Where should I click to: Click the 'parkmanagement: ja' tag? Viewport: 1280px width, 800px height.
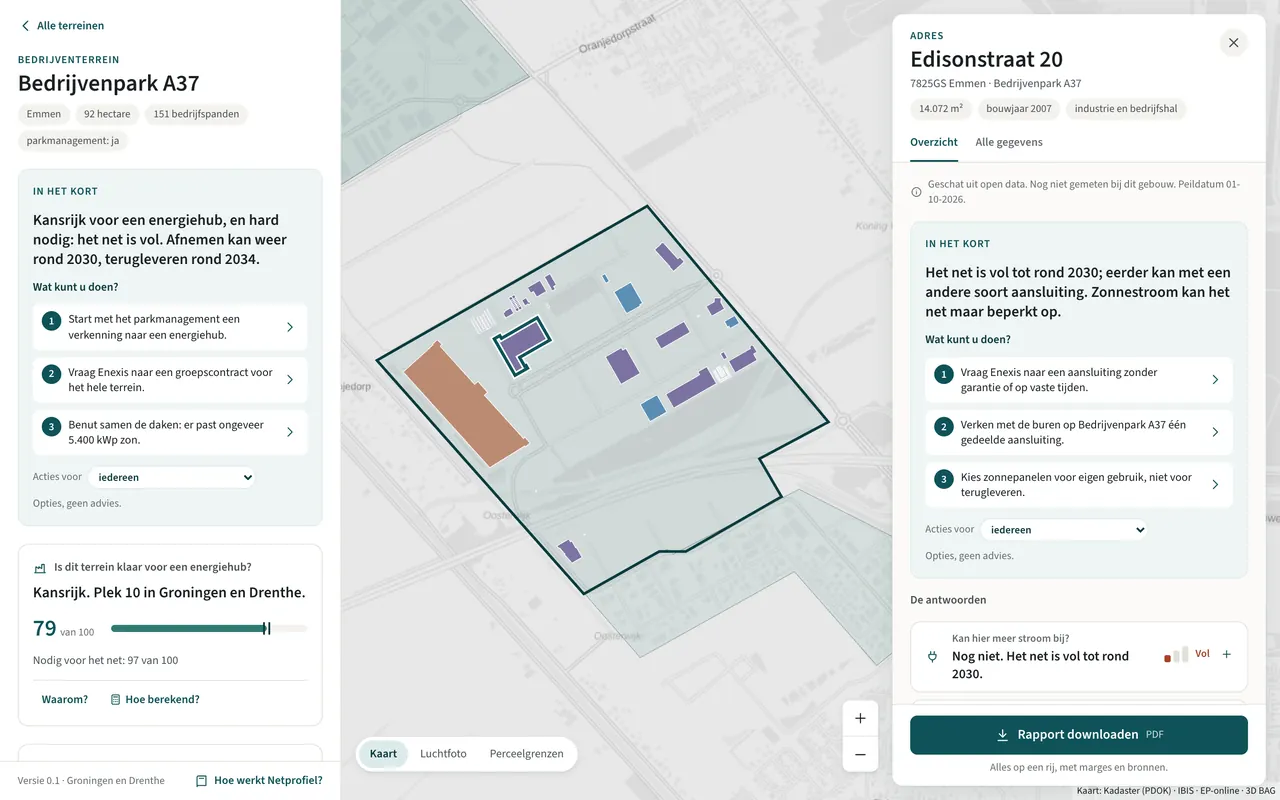click(x=73, y=141)
